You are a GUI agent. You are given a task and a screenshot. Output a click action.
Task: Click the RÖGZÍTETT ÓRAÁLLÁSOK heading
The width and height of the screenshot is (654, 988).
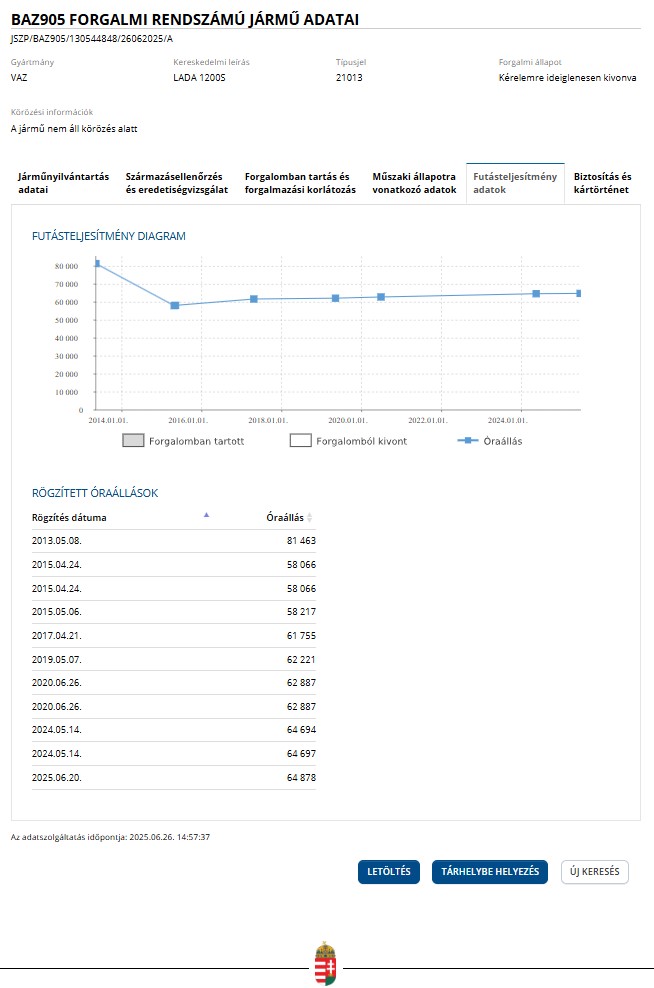[95, 493]
